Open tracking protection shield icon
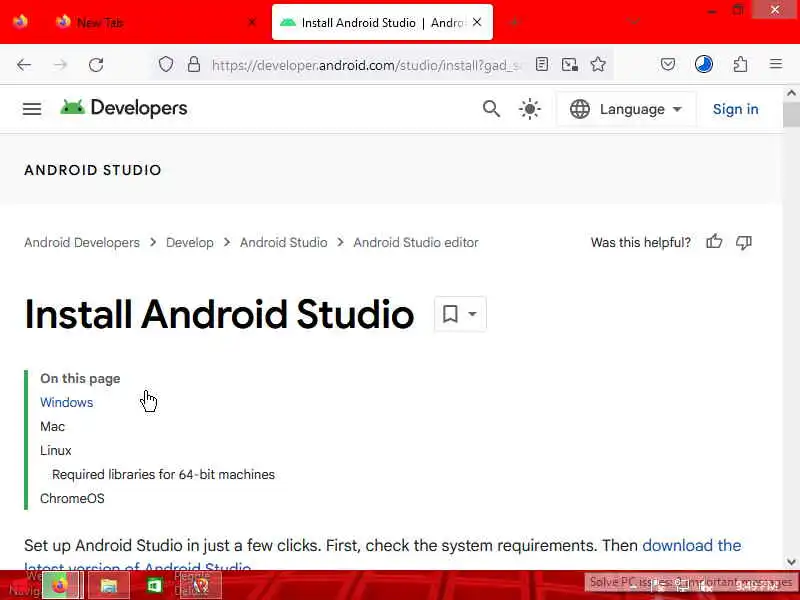 166,64
